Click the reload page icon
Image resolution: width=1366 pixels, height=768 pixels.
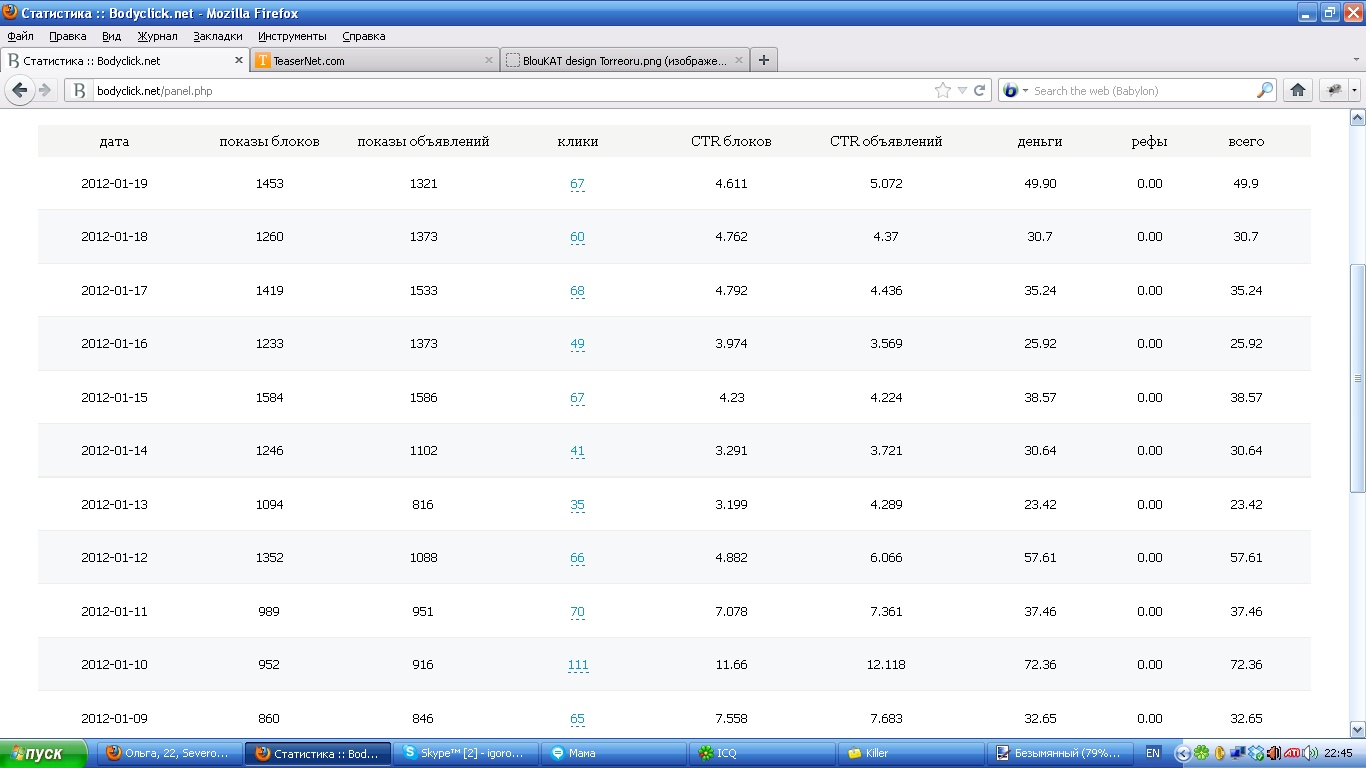pyautogui.click(x=980, y=90)
